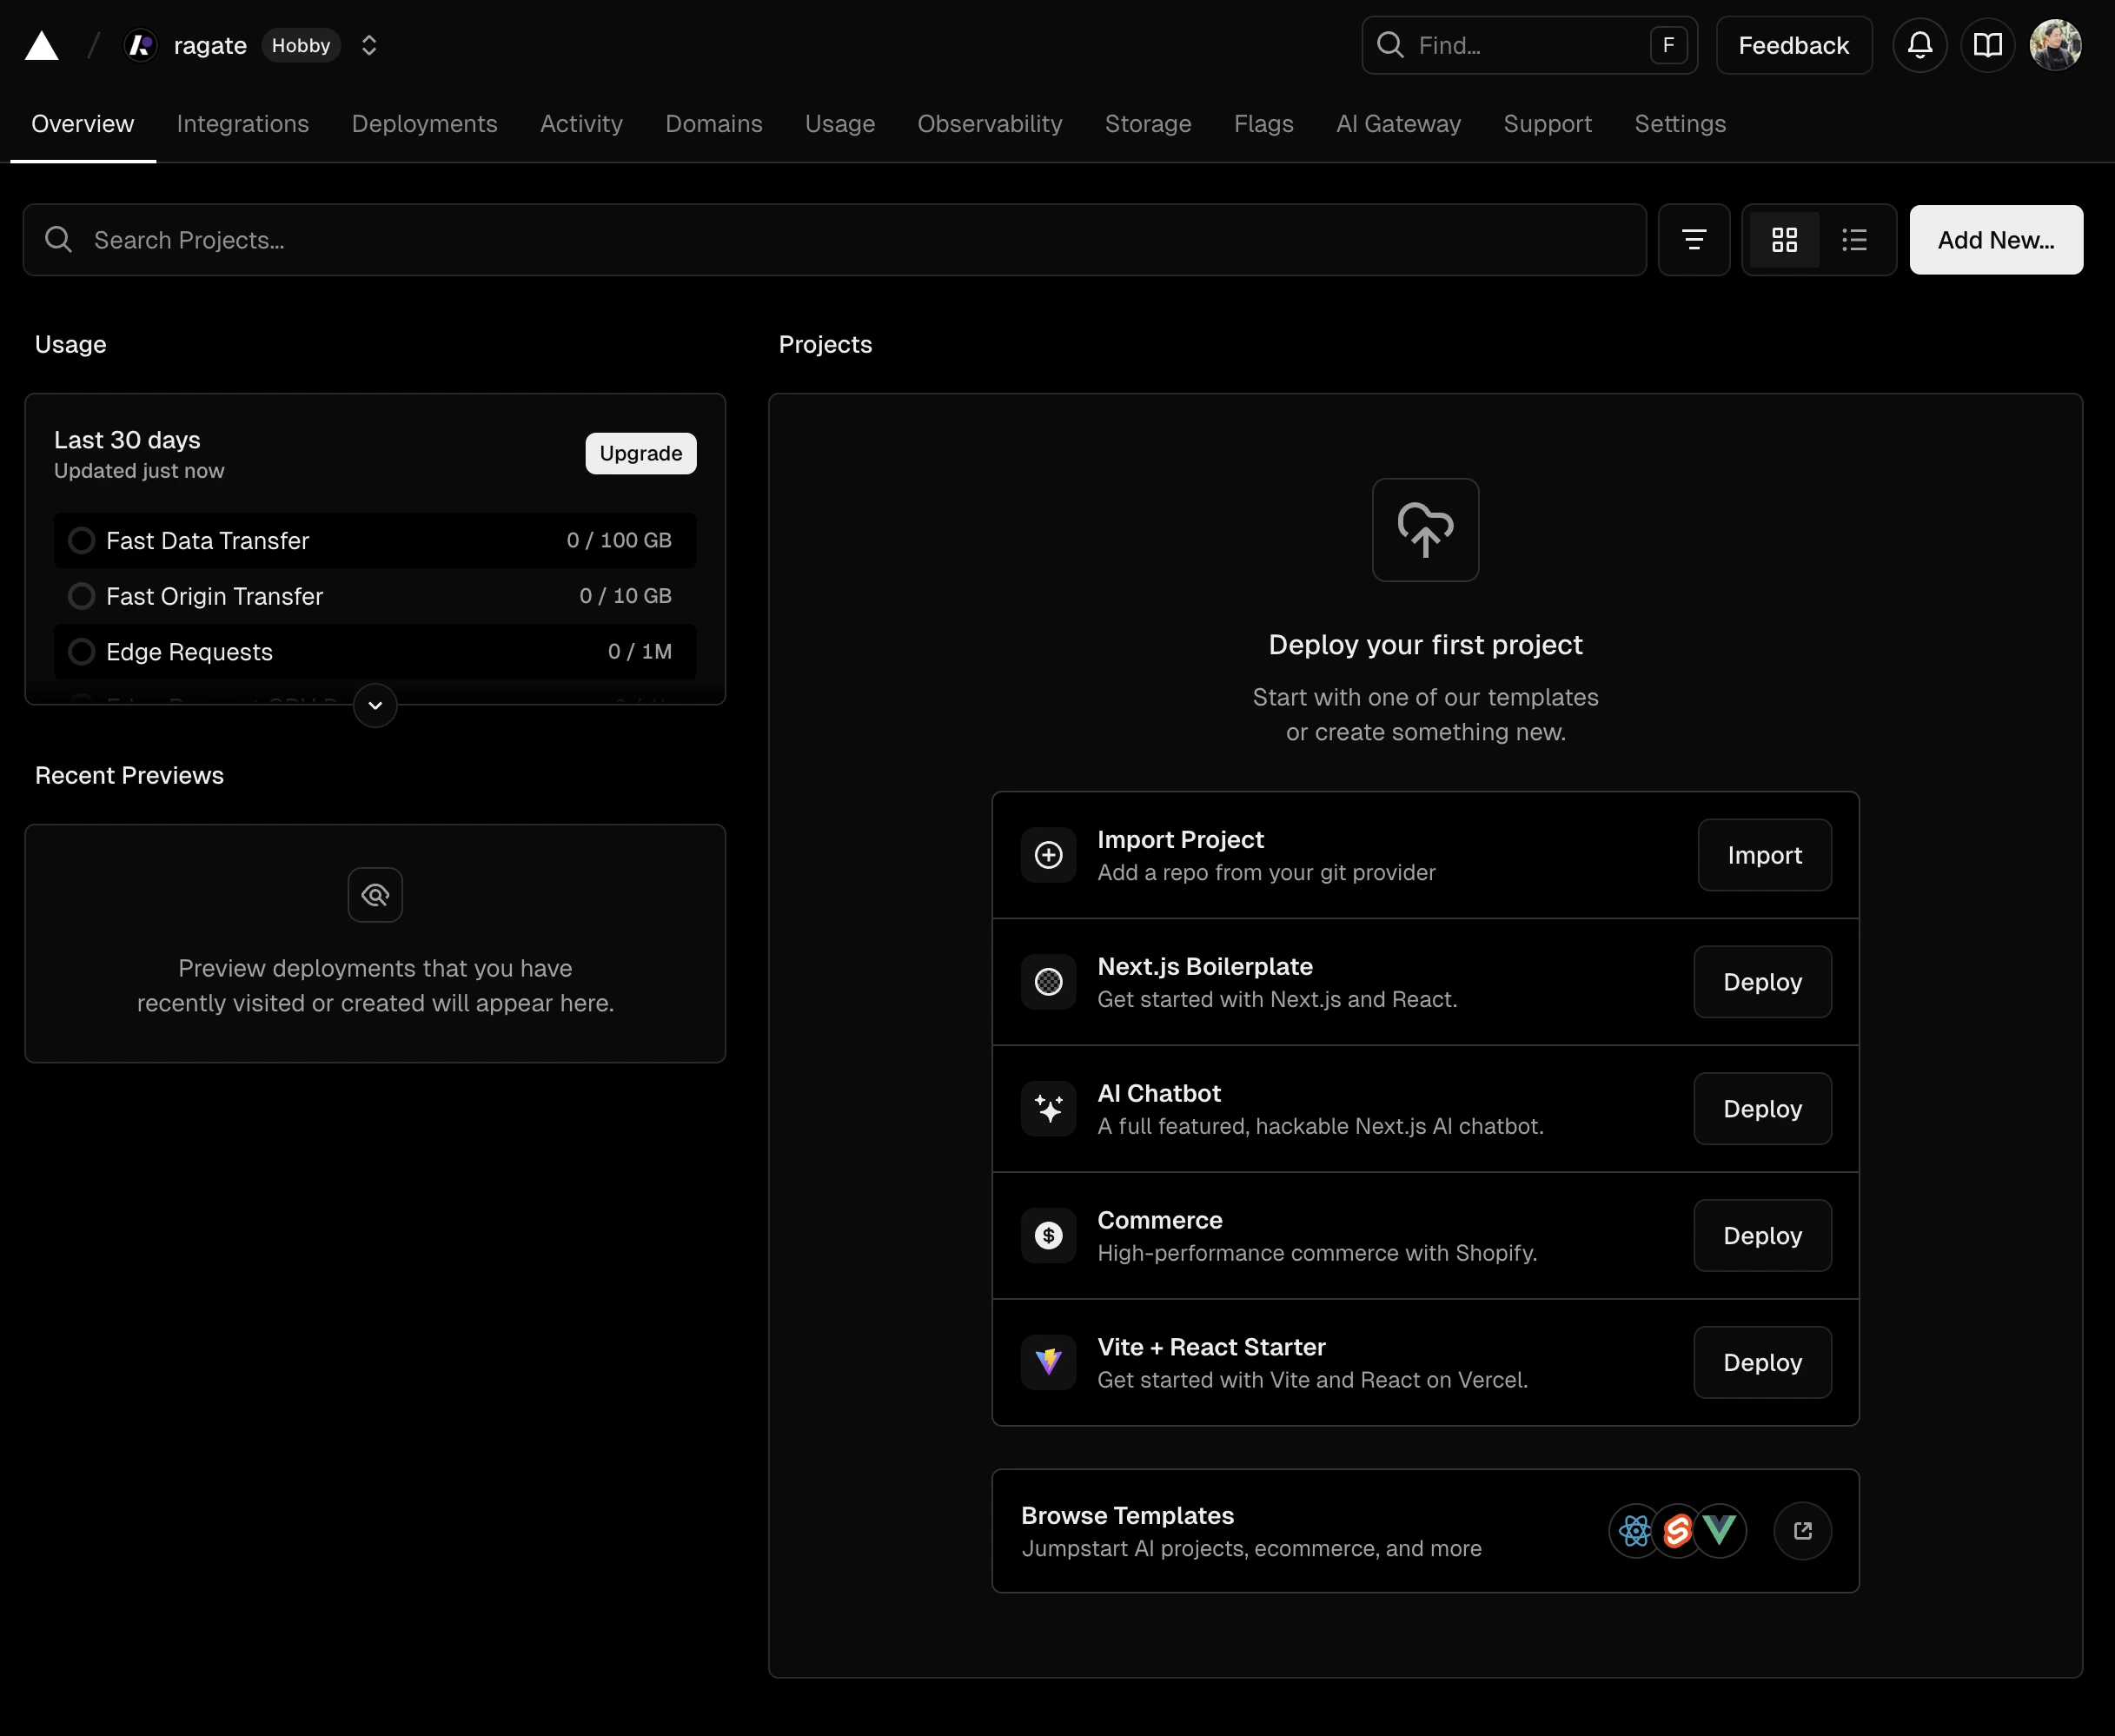Deploy the AI Chatbot template
The width and height of the screenshot is (2115, 1736).
point(1763,1109)
